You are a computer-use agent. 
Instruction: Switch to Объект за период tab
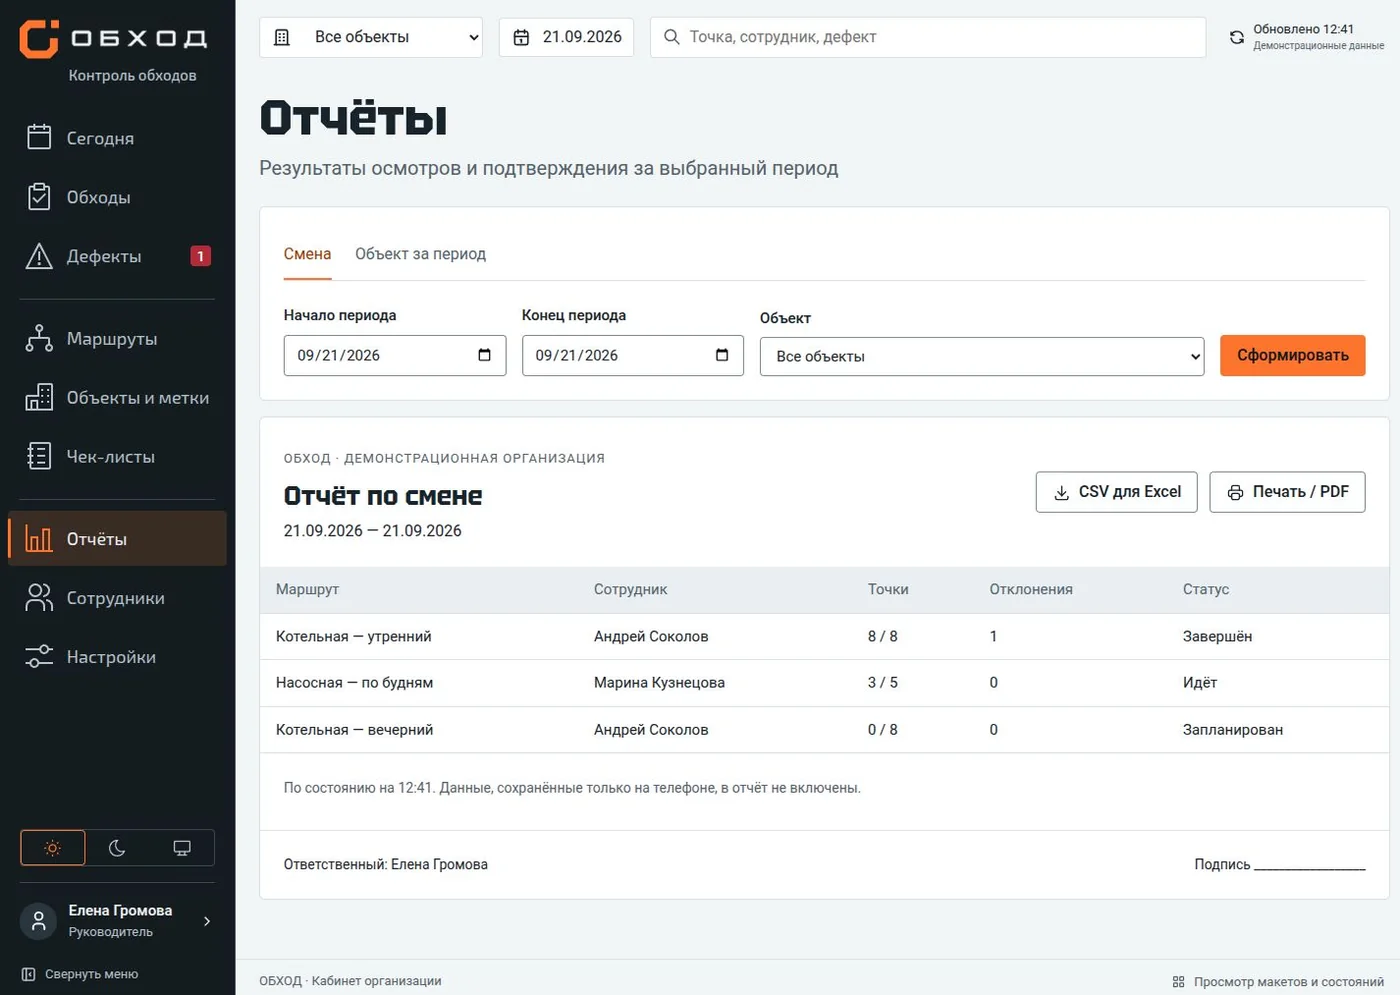(420, 254)
